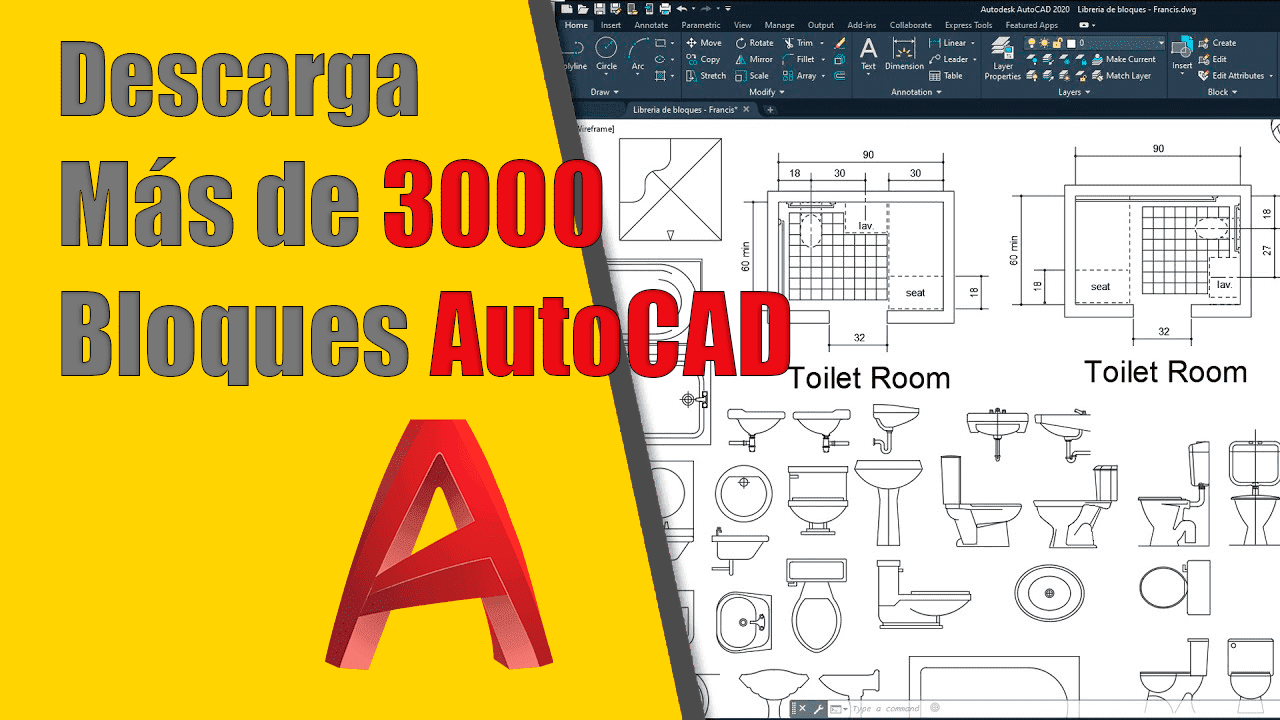Expand the Block panel dropdown
Image resolution: width=1280 pixels, height=720 pixels.
[x=1222, y=92]
